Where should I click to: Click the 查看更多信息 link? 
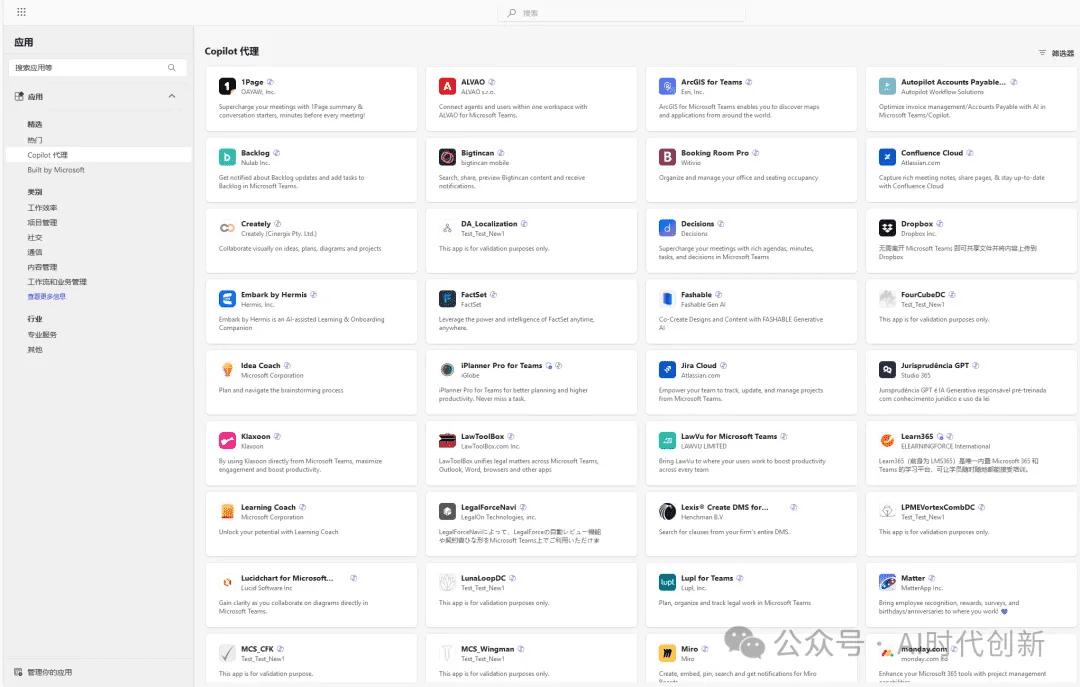click(46, 297)
